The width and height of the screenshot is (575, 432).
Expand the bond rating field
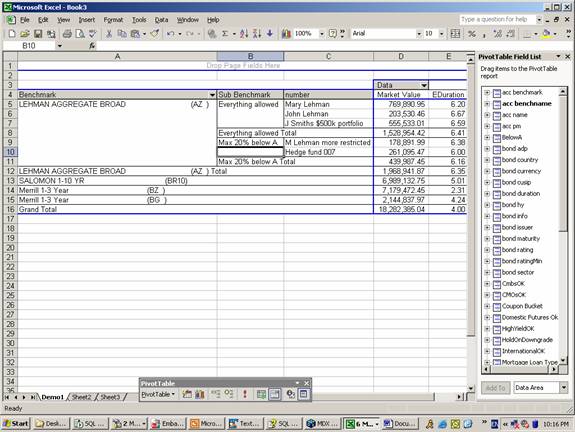[487, 250]
